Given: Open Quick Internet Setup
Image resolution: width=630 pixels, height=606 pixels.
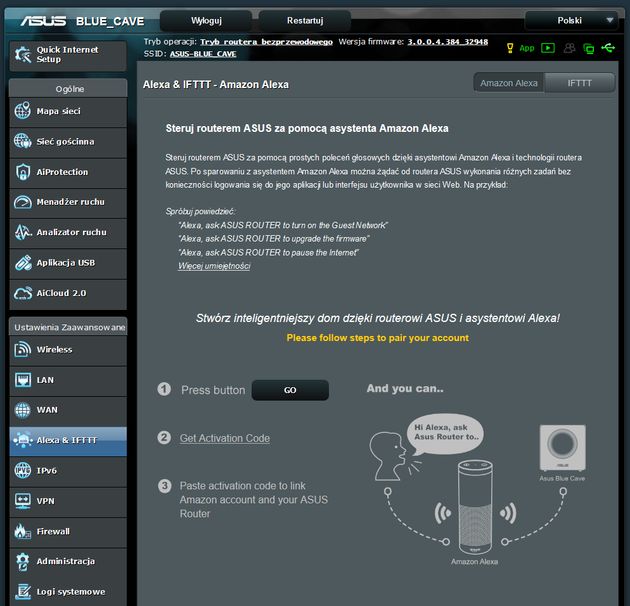Looking at the screenshot, I should tap(68, 55).
